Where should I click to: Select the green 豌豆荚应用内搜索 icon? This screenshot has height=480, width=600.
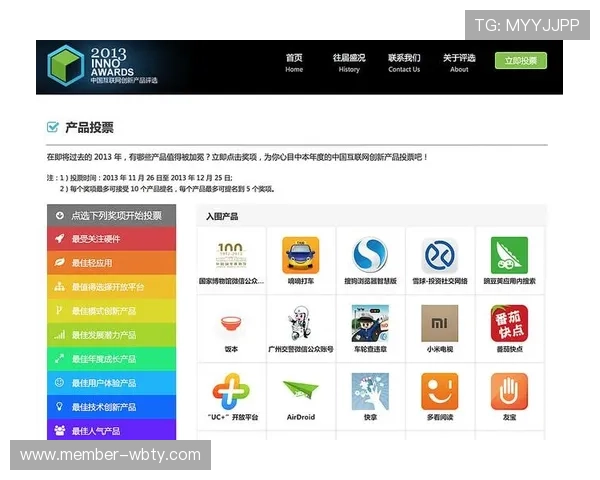pyautogui.click(x=509, y=255)
